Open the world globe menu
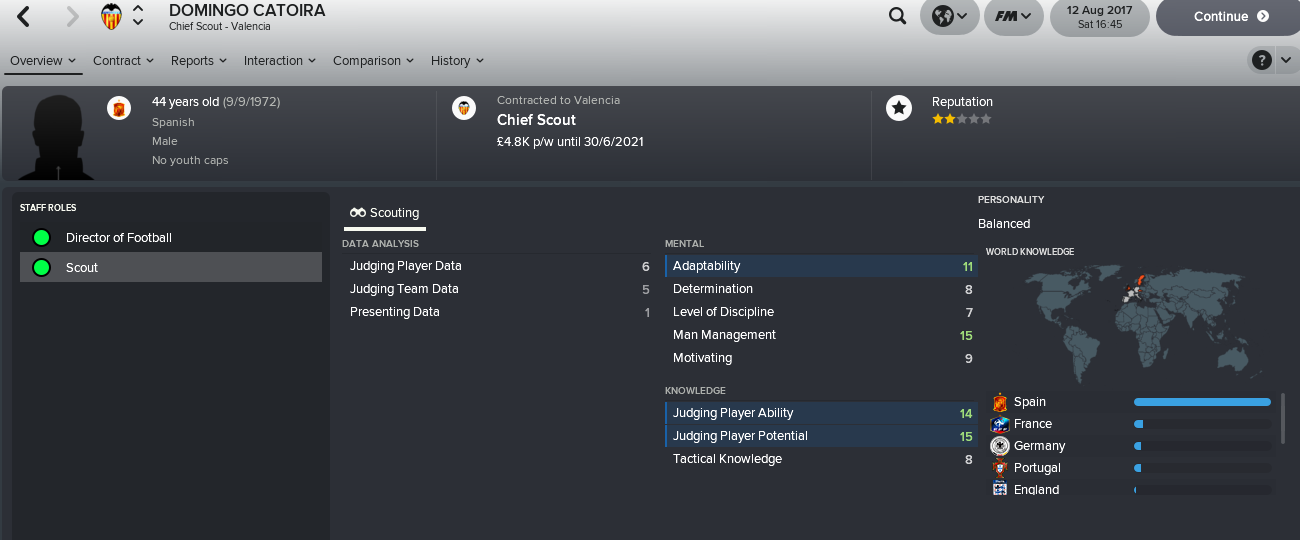1300x540 pixels. click(949, 16)
